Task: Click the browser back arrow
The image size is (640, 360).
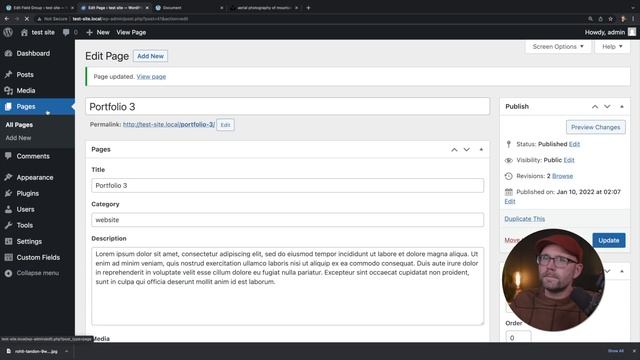Action: point(7,19)
